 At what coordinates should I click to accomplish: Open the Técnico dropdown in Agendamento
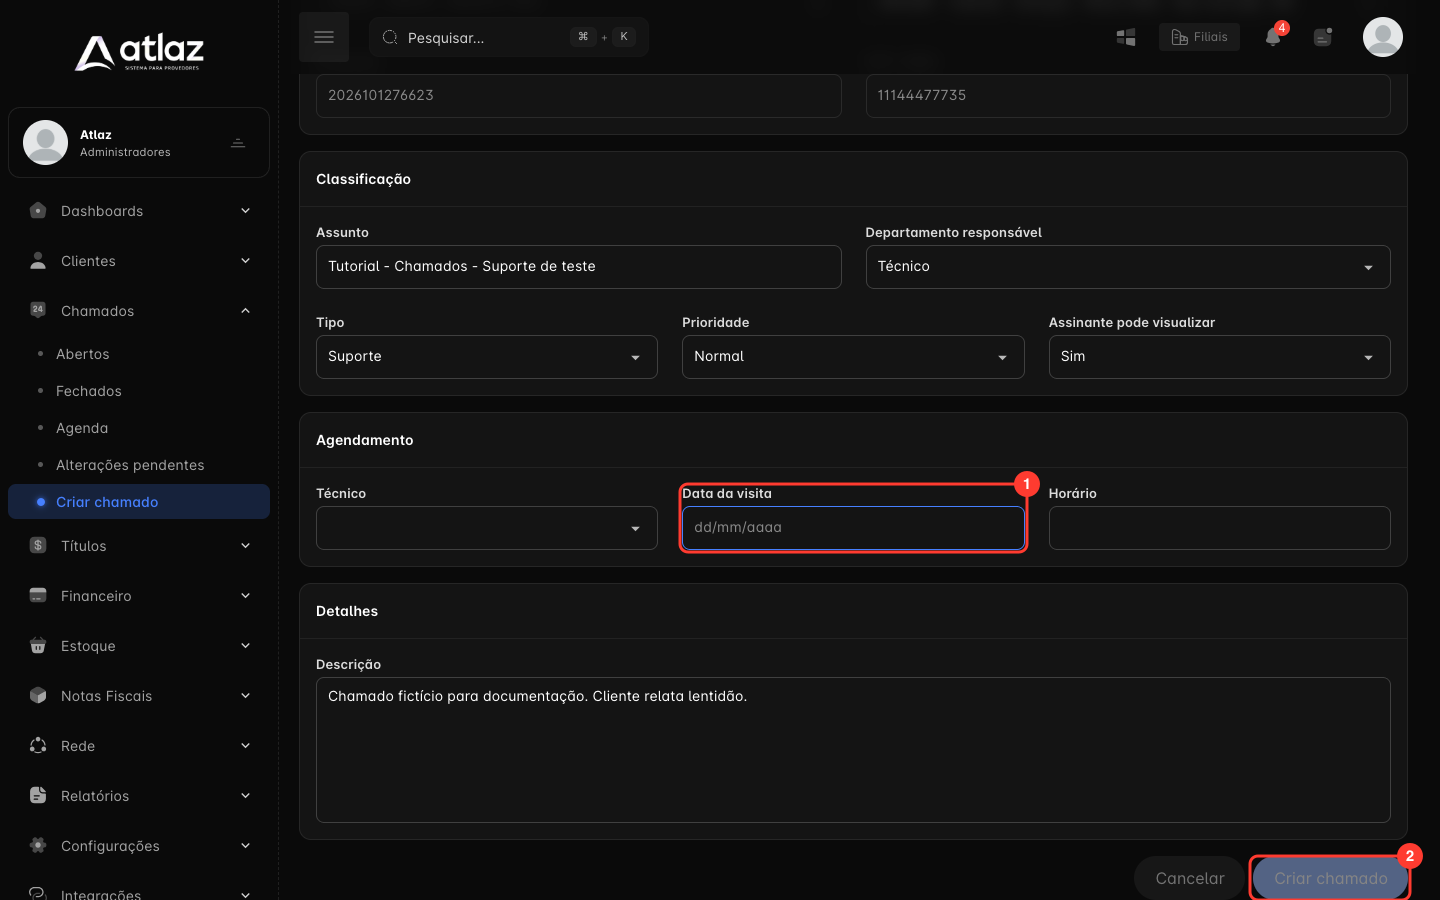(487, 528)
